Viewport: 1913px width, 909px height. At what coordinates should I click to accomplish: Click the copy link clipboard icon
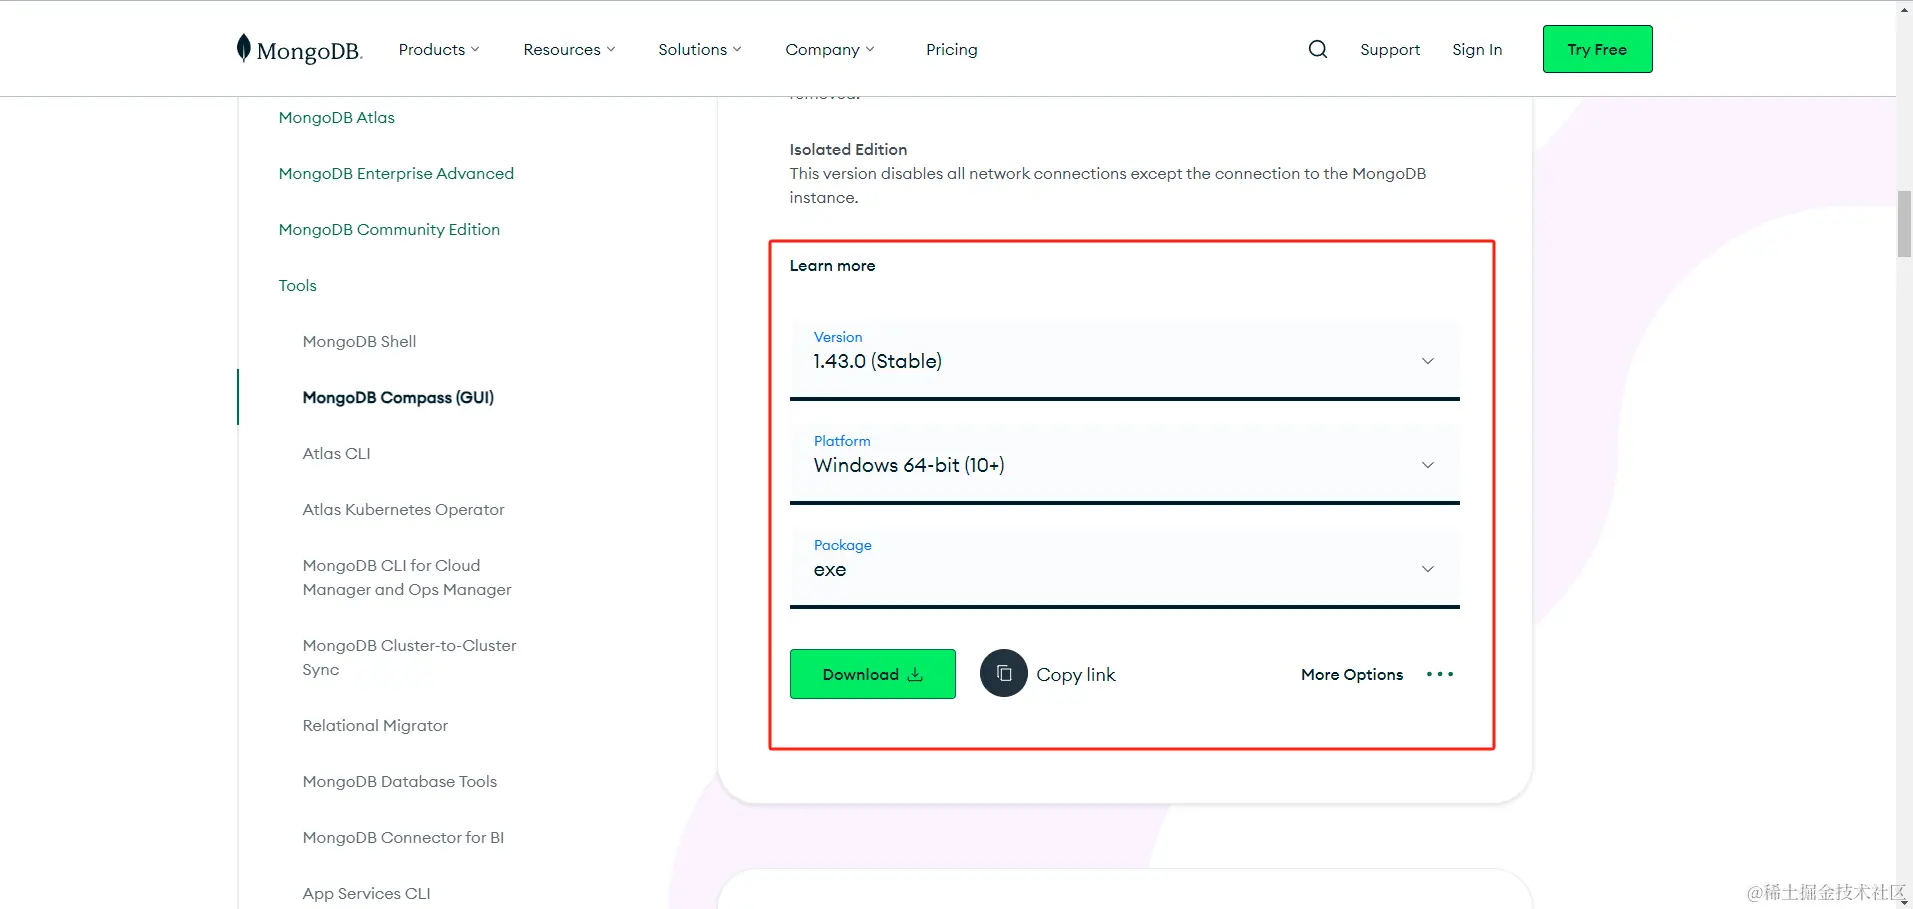[x=1004, y=674]
